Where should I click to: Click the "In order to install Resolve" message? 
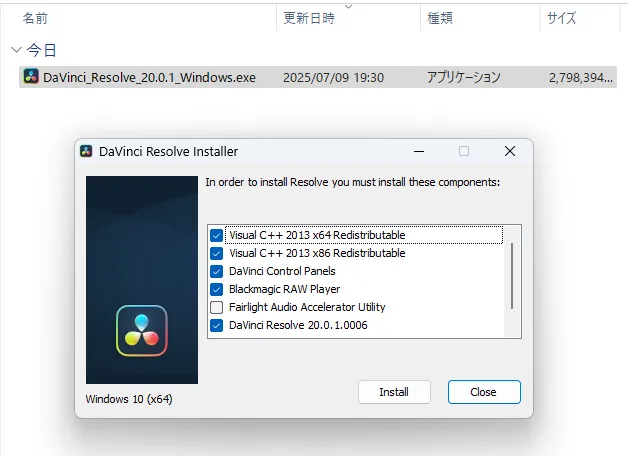[x=353, y=182]
